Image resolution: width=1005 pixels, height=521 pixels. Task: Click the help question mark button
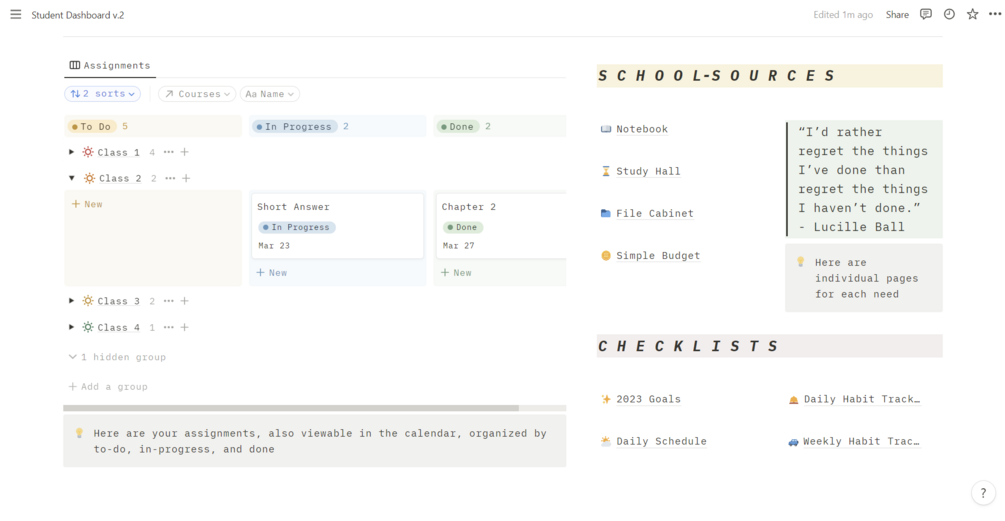pos(983,493)
